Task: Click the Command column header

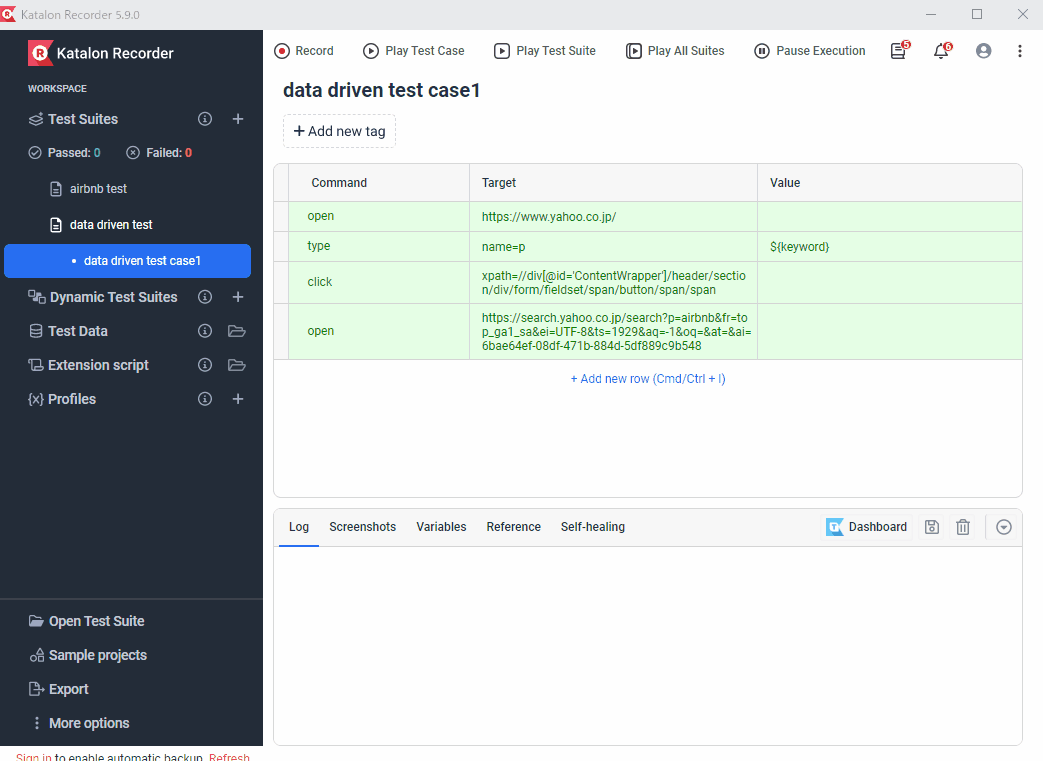Action: [379, 182]
